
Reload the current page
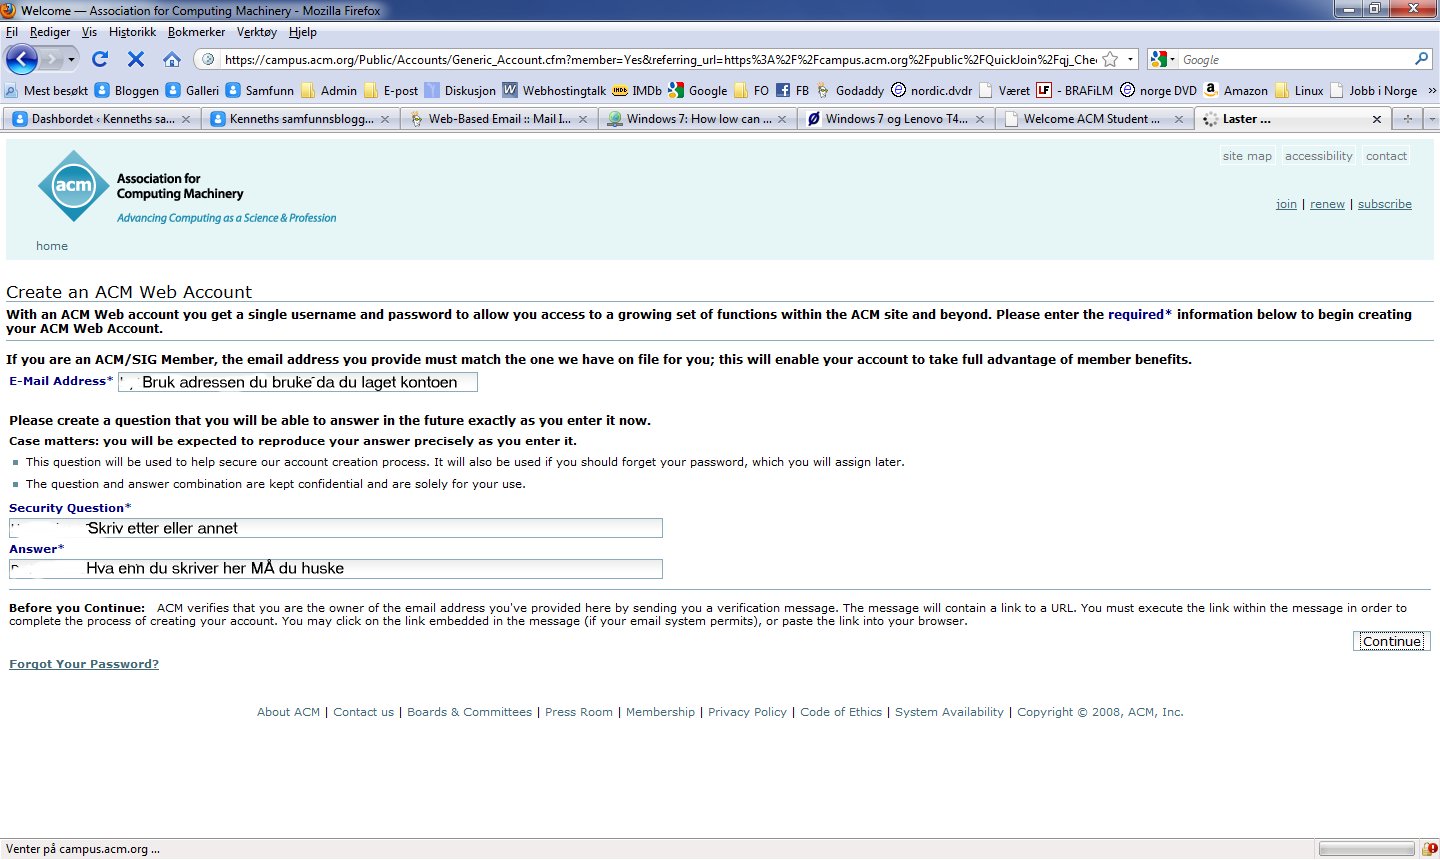100,59
